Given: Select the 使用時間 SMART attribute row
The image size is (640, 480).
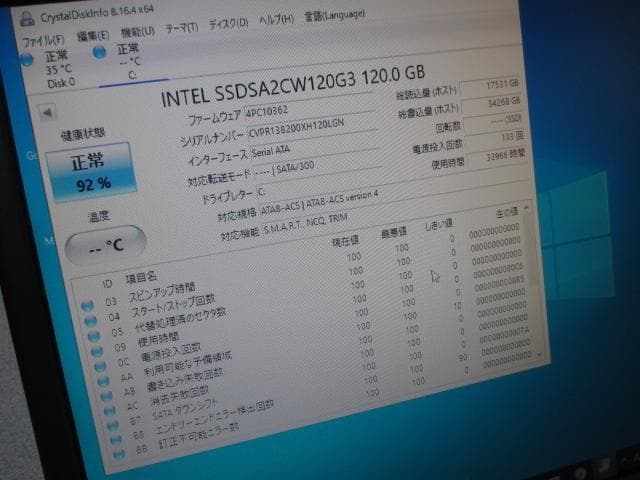Looking at the screenshot, I should 306,307.
